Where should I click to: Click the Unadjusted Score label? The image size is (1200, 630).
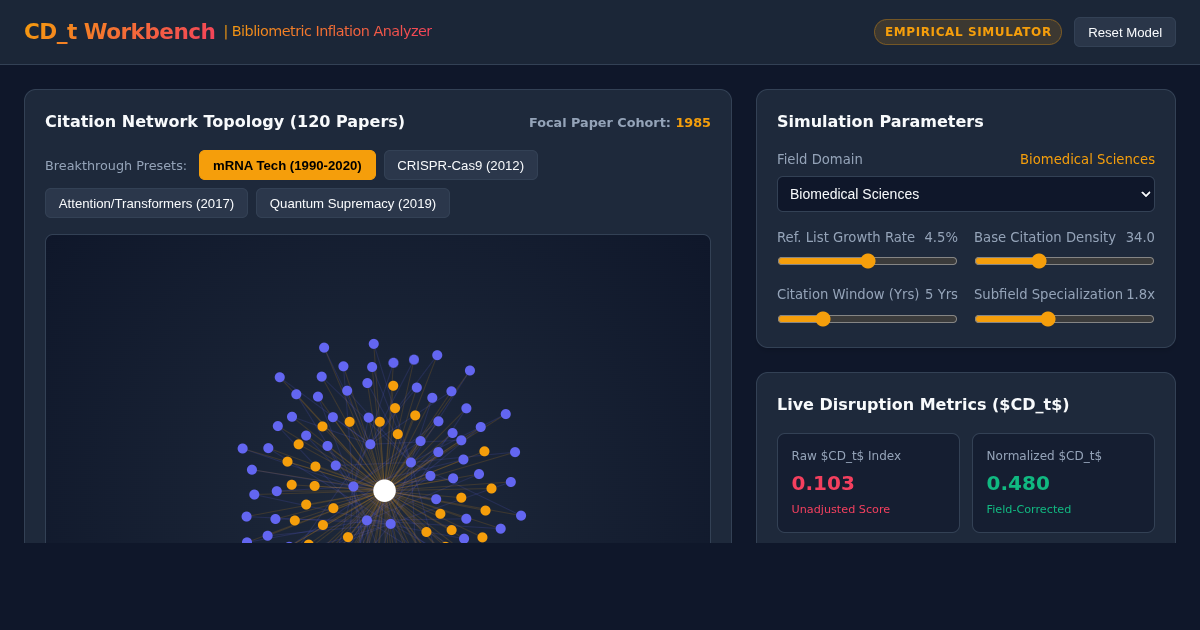840,509
